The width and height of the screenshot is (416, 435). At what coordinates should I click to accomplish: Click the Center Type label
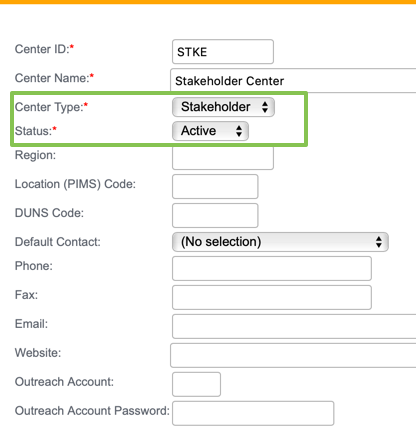click(x=51, y=107)
